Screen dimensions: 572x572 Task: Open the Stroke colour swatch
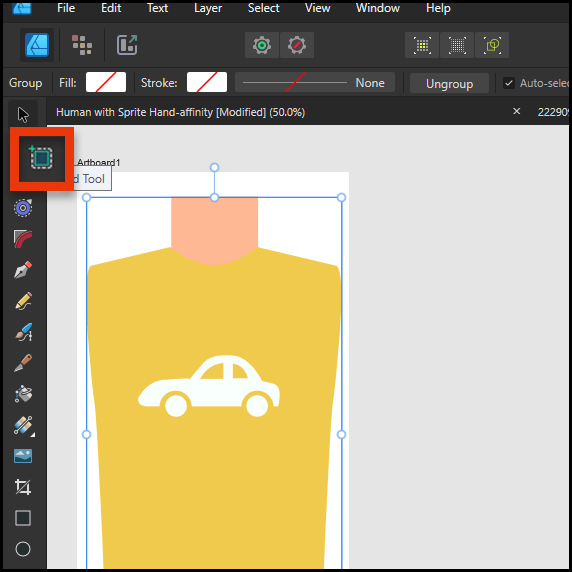click(207, 82)
